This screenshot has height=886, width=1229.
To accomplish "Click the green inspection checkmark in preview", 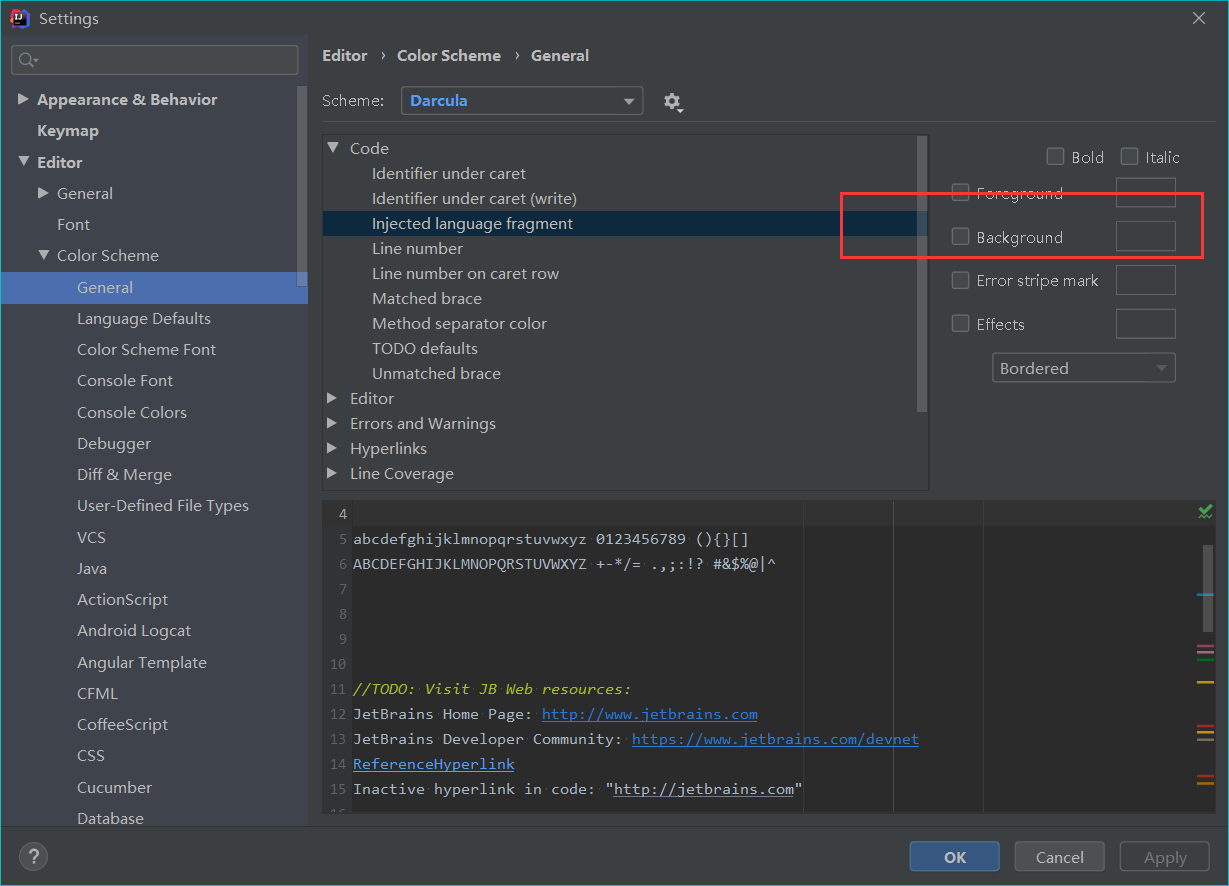I will point(1205,512).
